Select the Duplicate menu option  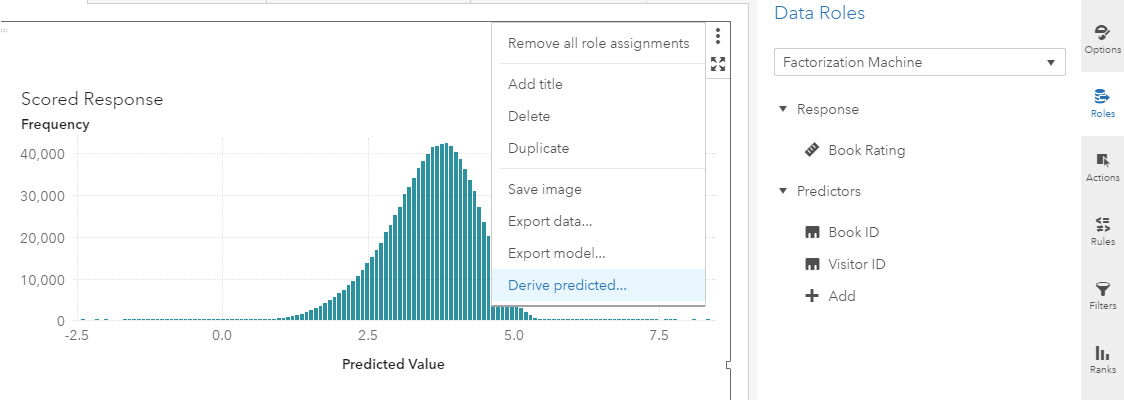(x=538, y=148)
